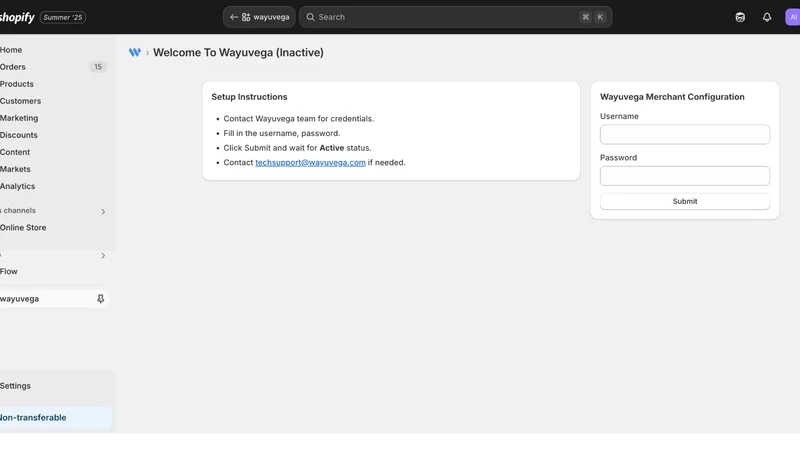
Task: Click the Wayuvega W logo icon
Action: click(135, 53)
